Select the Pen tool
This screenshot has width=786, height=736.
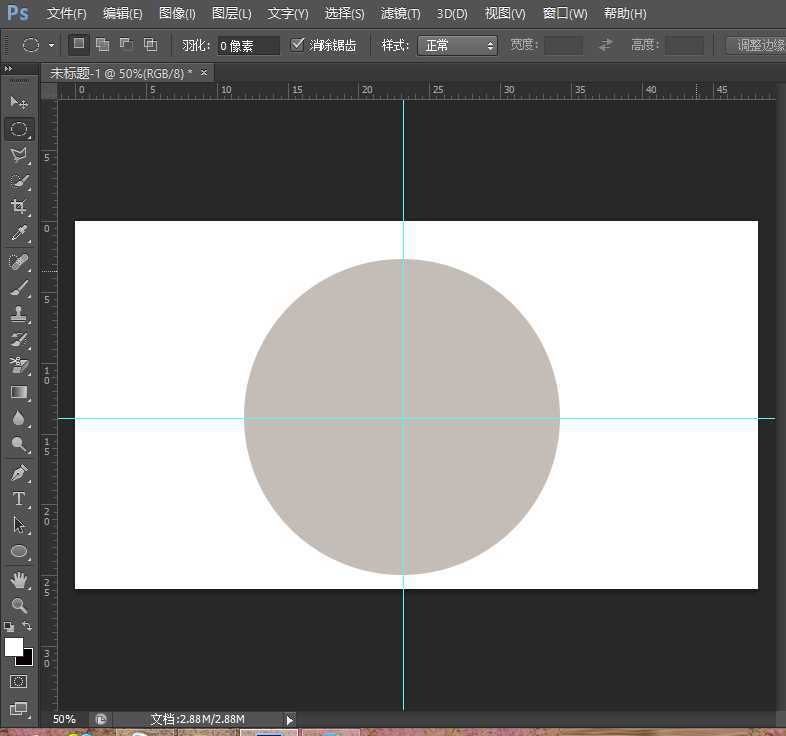pos(19,472)
